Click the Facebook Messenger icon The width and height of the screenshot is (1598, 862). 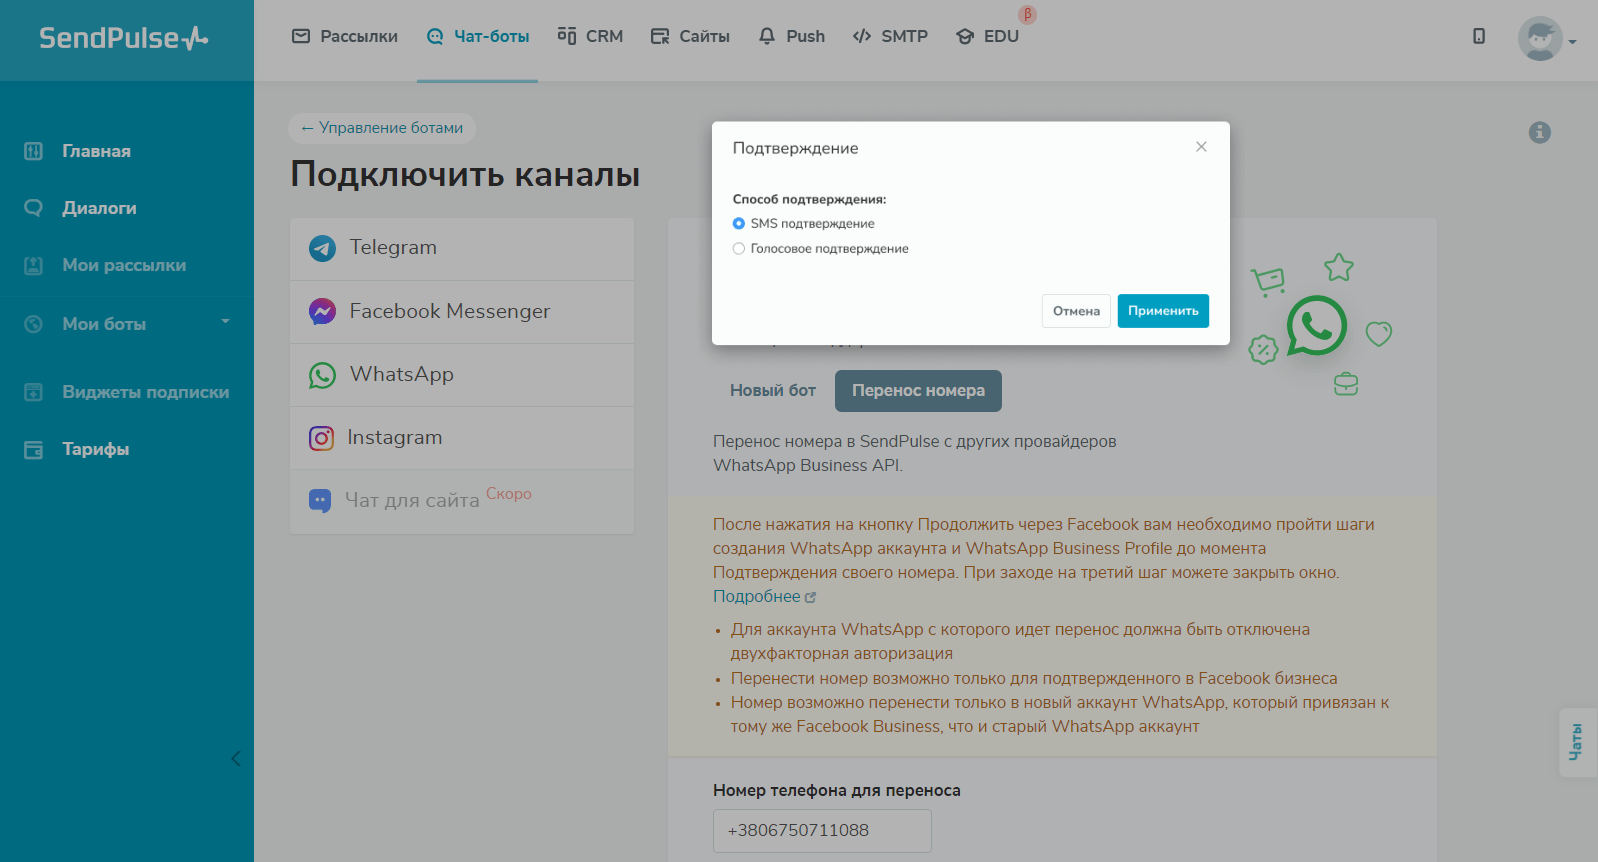click(322, 312)
